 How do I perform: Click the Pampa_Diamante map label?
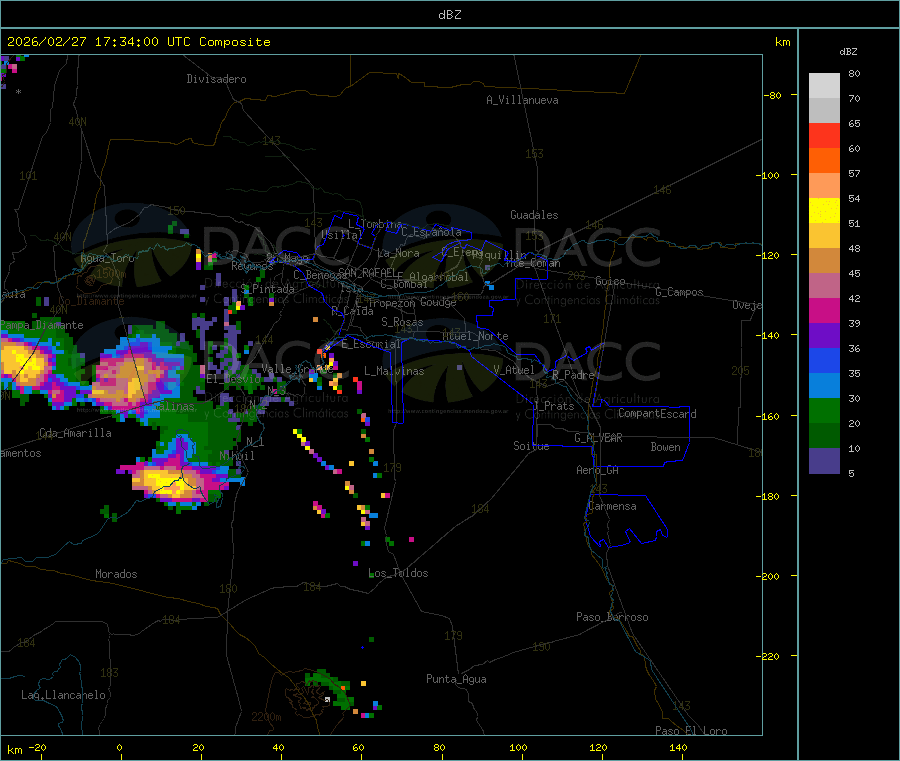[x=42, y=325]
